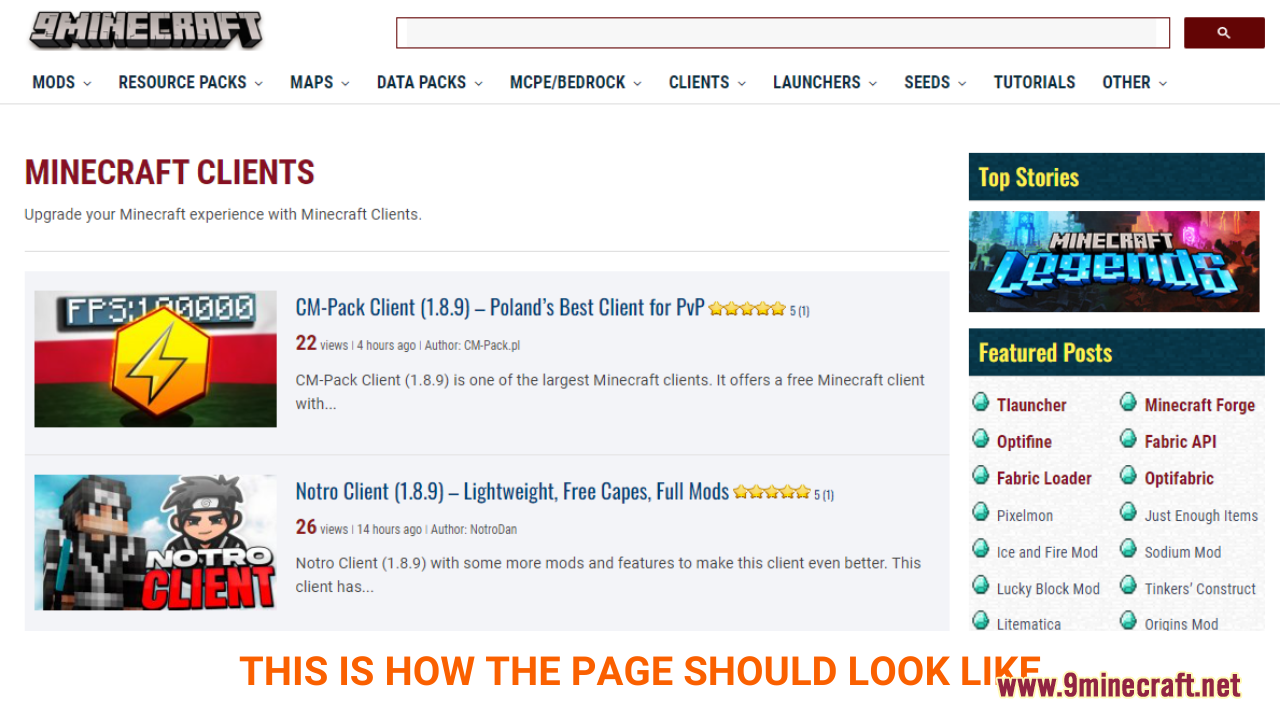Click the diamond icon beside Fabric API
1280x720 pixels.
1128,438
